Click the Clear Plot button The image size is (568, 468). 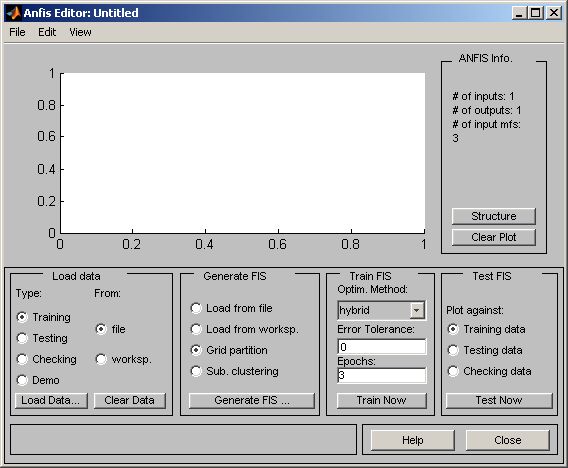pyautogui.click(x=494, y=237)
